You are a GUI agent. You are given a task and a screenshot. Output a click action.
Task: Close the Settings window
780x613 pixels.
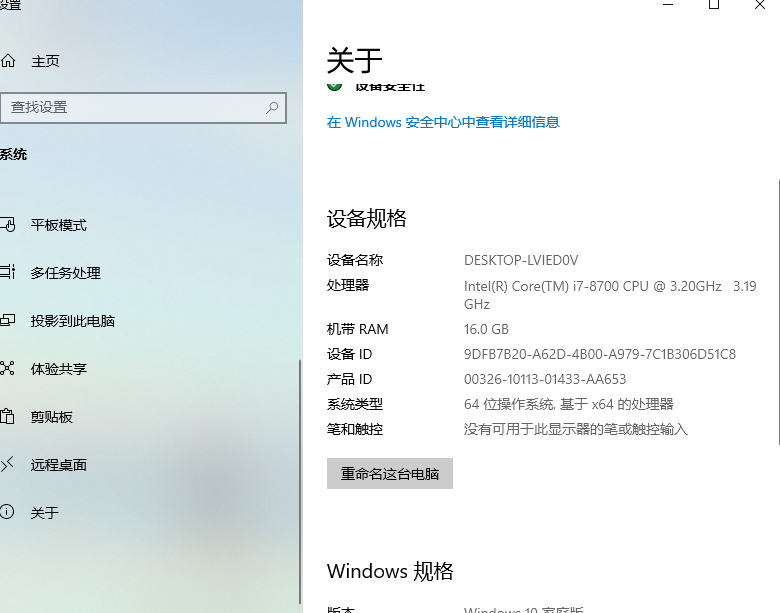[x=760, y=5]
